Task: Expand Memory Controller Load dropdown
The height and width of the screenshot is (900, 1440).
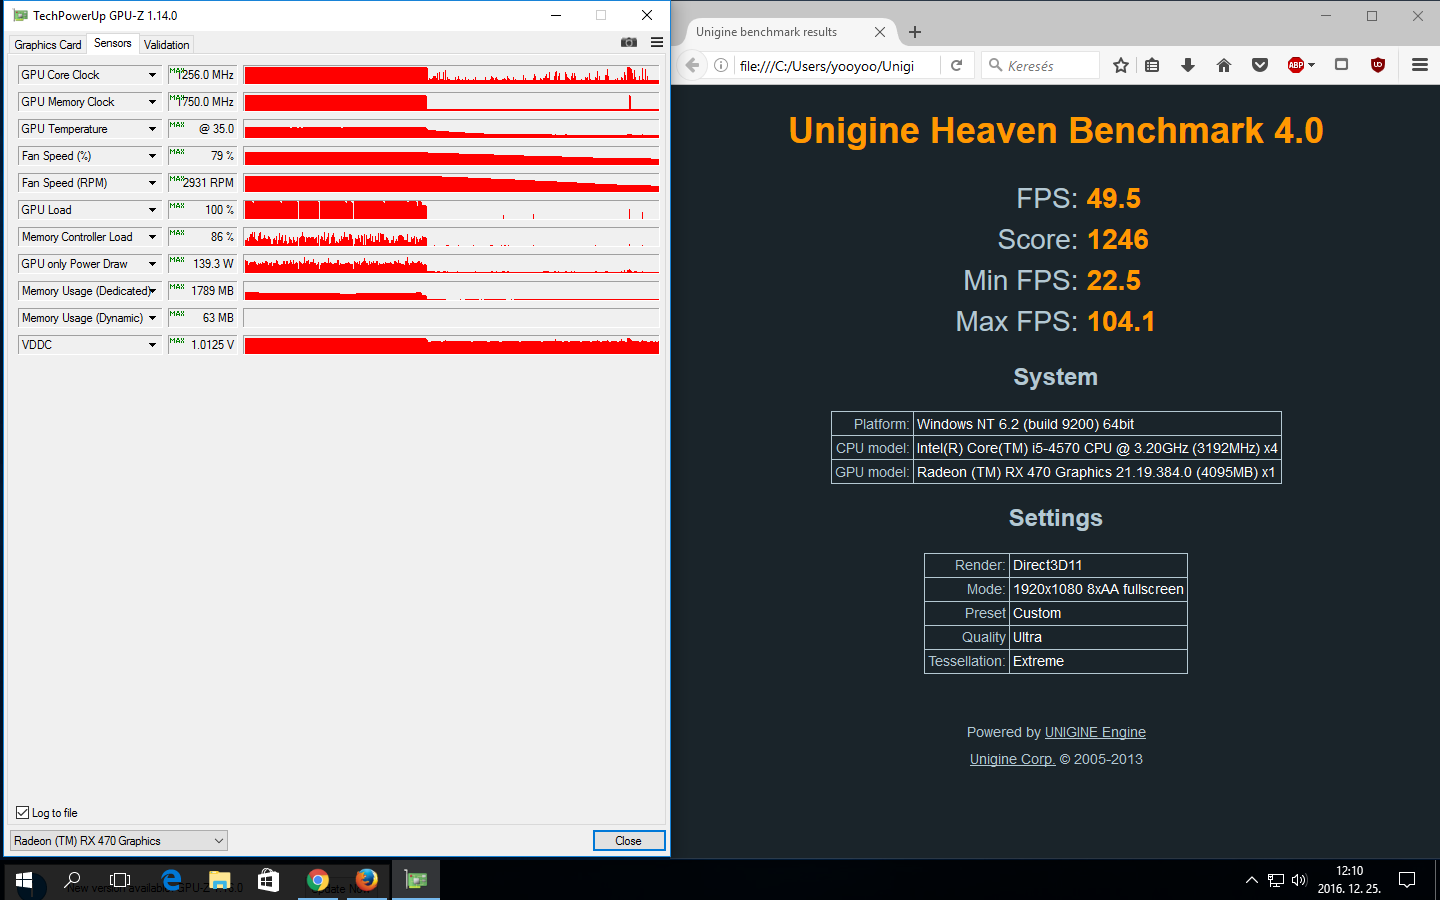Action: (x=152, y=237)
